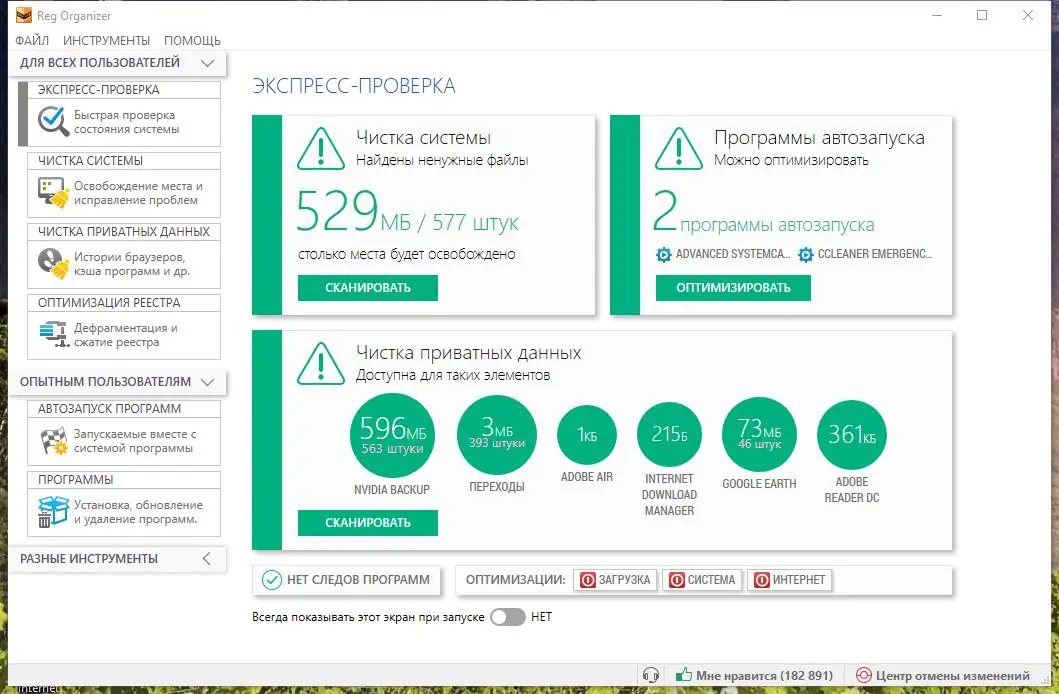Select ПРОГРАММЫ sidebar header
1059x694 pixels.
click(x=124, y=479)
